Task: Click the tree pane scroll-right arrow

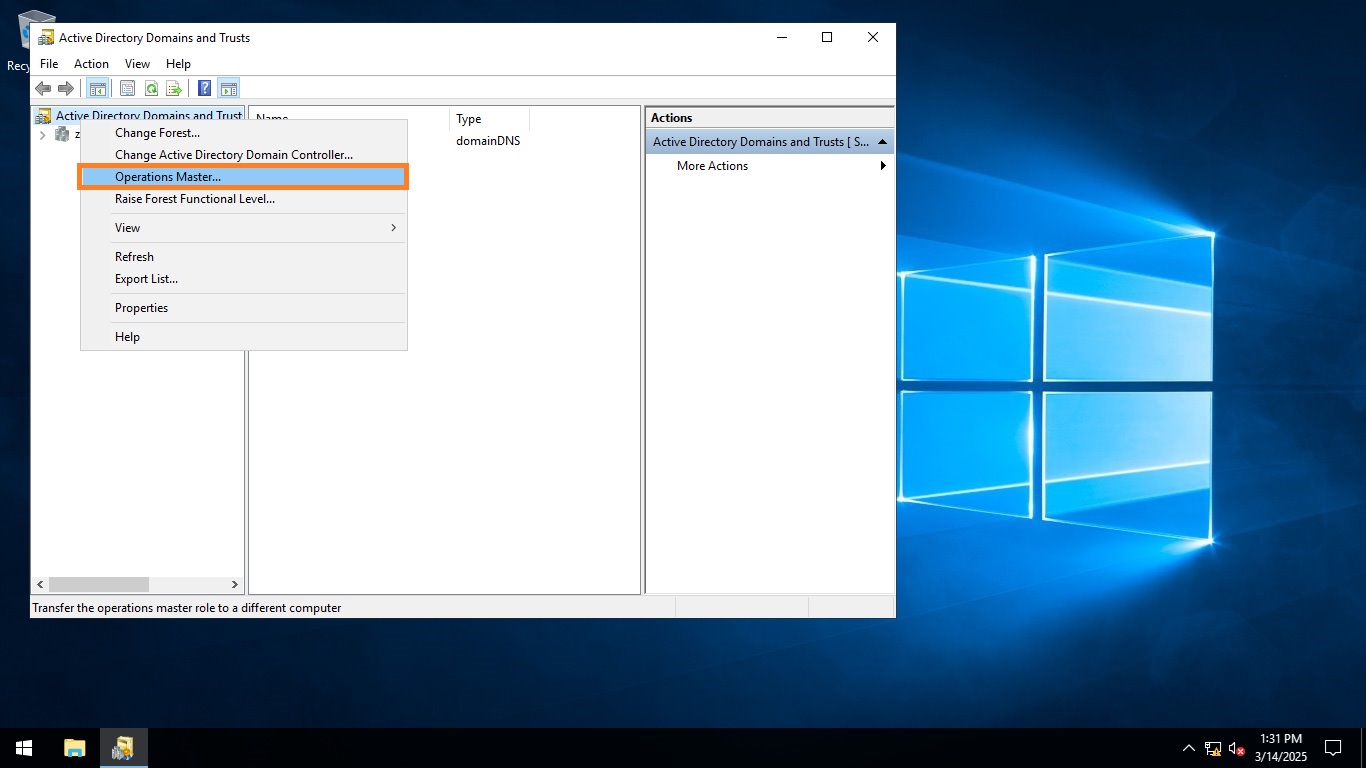Action: point(235,584)
